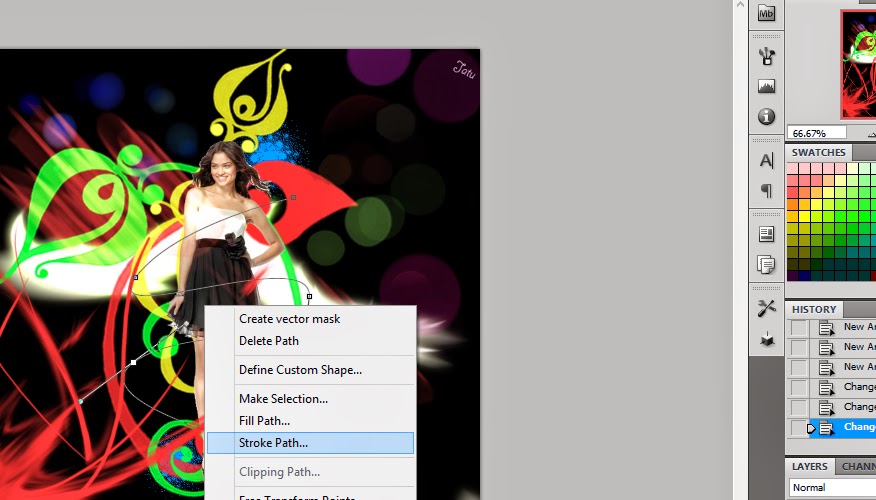
Task: Set history brush source on highlighted Change state
Action: pos(799,427)
